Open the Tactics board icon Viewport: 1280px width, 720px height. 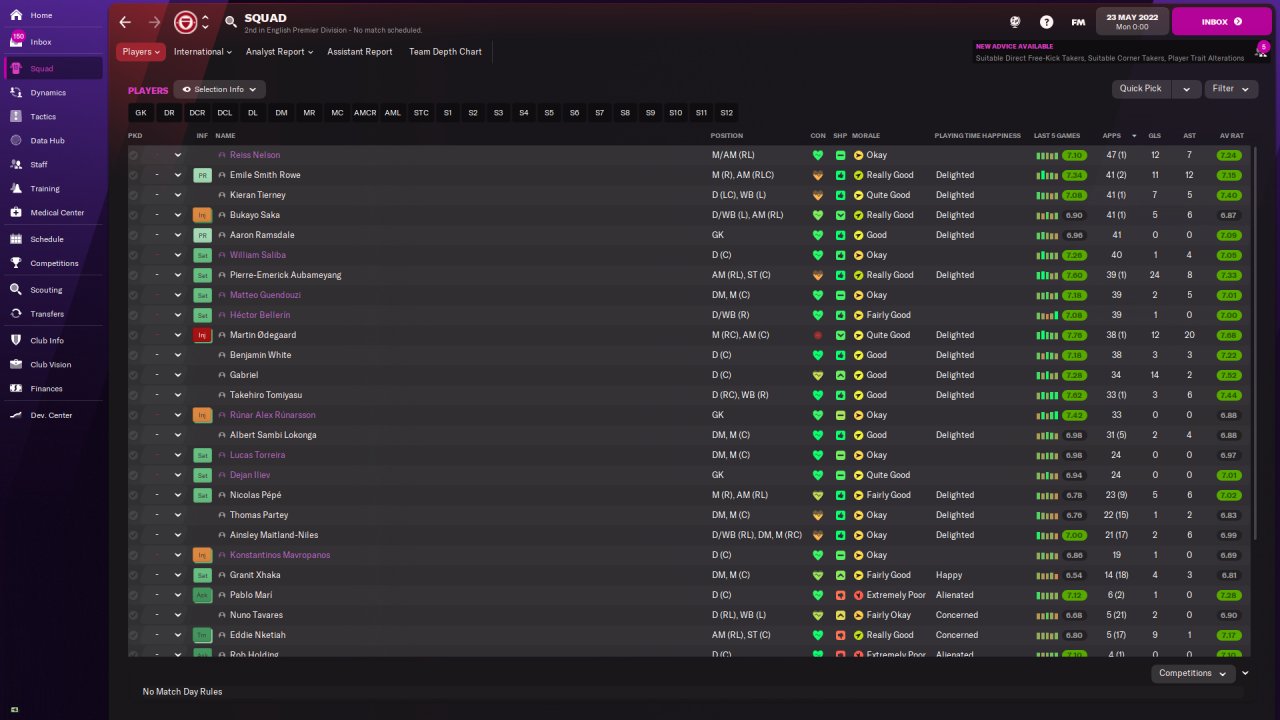tap(16, 116)
